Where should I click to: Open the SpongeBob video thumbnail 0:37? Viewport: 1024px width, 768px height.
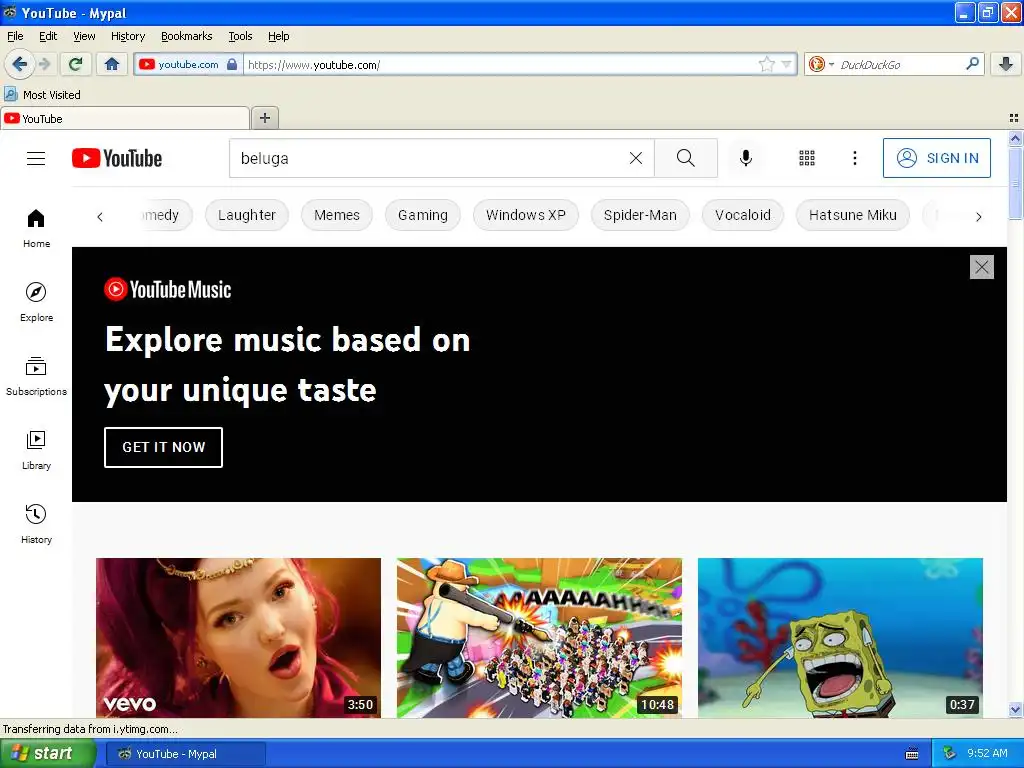pos(840,637)
